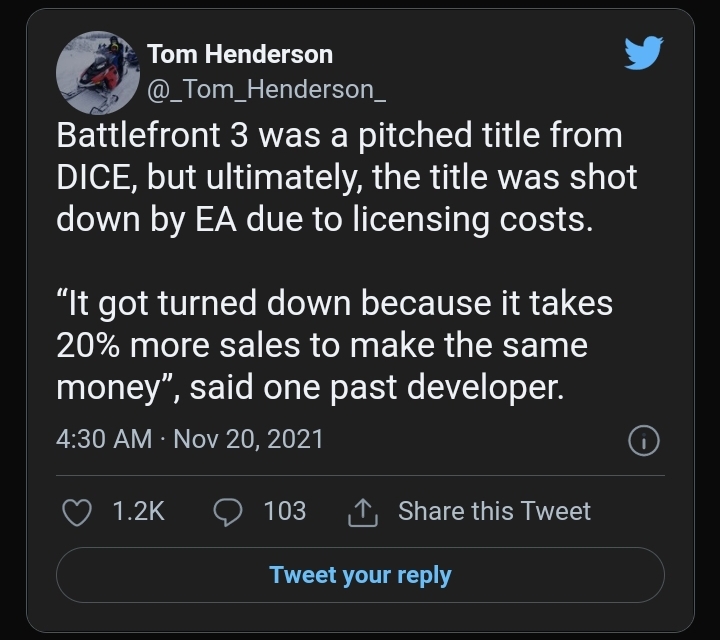Like the tweet with the heart icon

pos(77,512)
